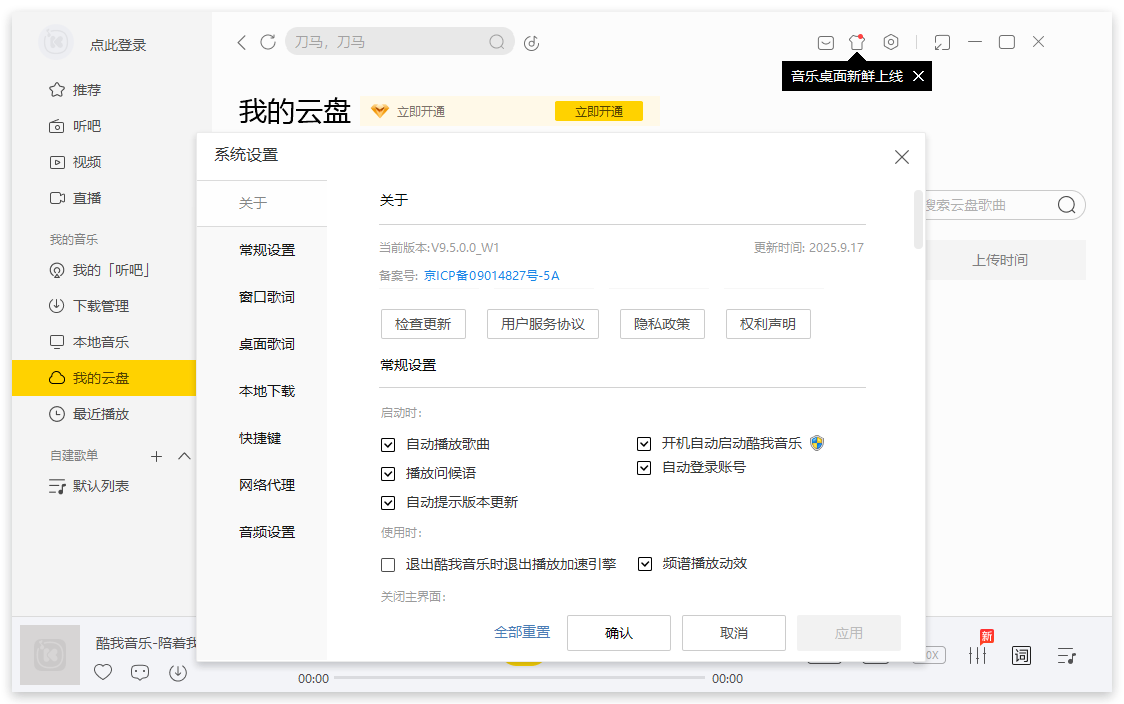The width and height of the screenshot is (1124, 704).
Task: Open the message envelope icon in title bar
Action: (826, 42)
